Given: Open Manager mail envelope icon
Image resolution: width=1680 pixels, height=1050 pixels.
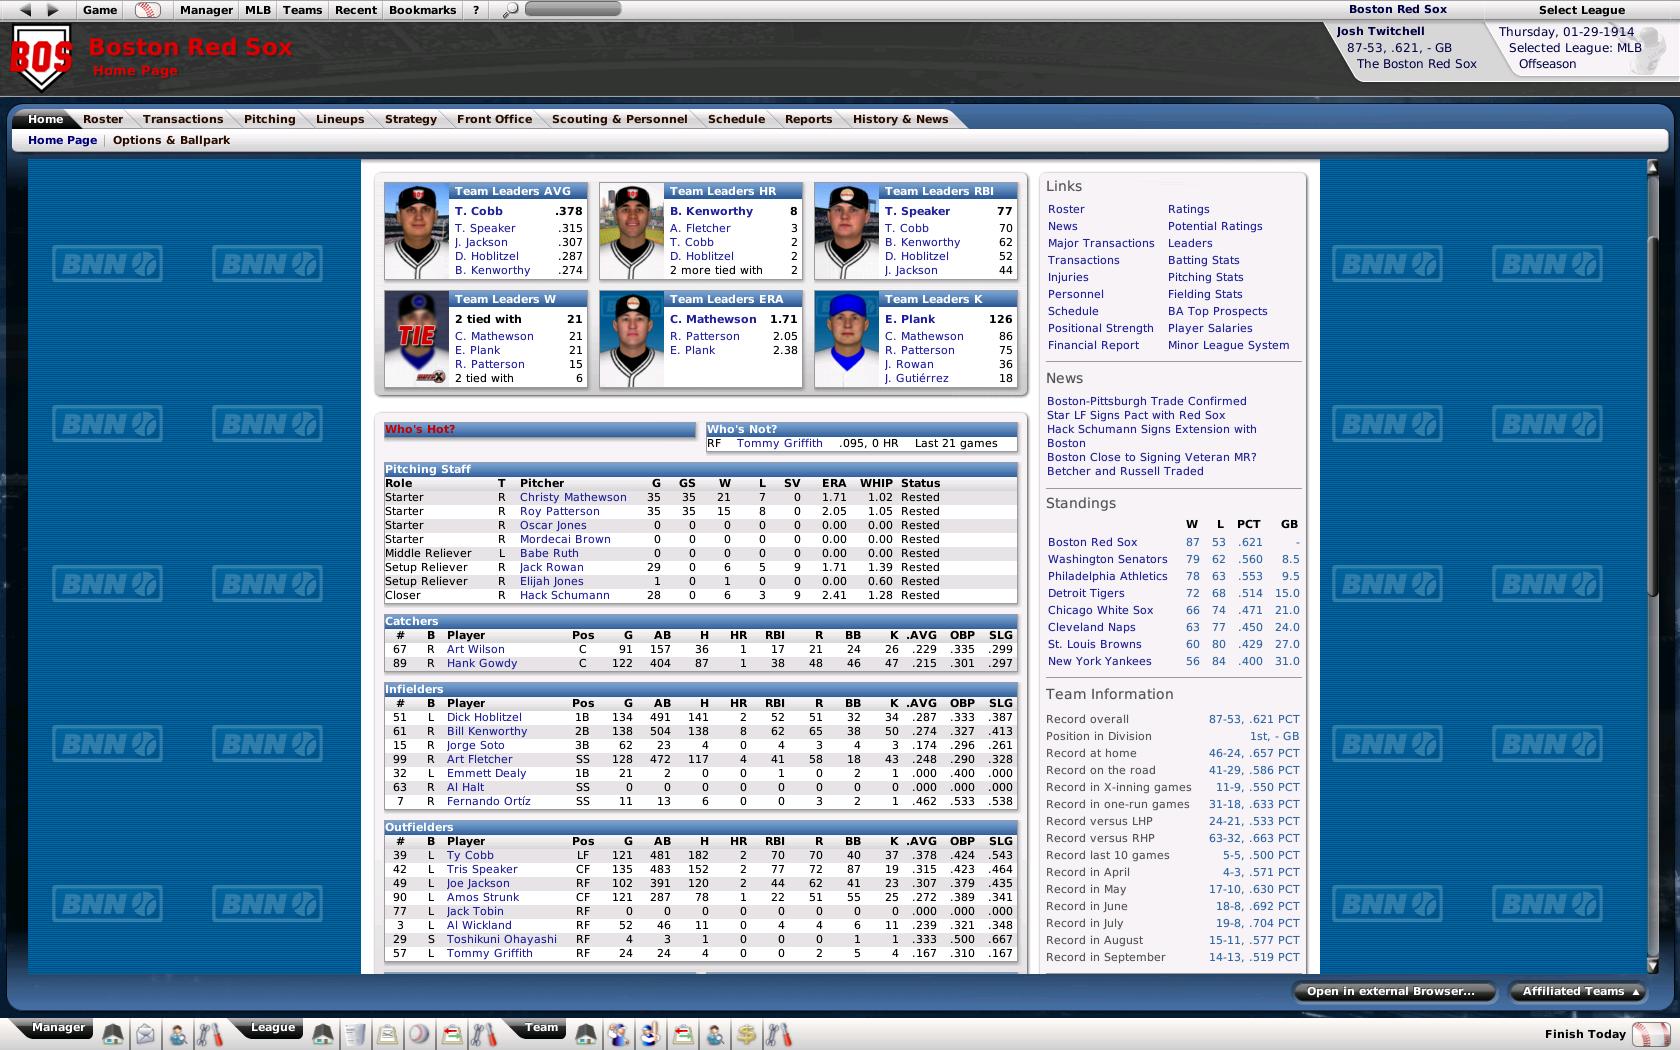Looking at the screenshot, I should pos(146,1035).
